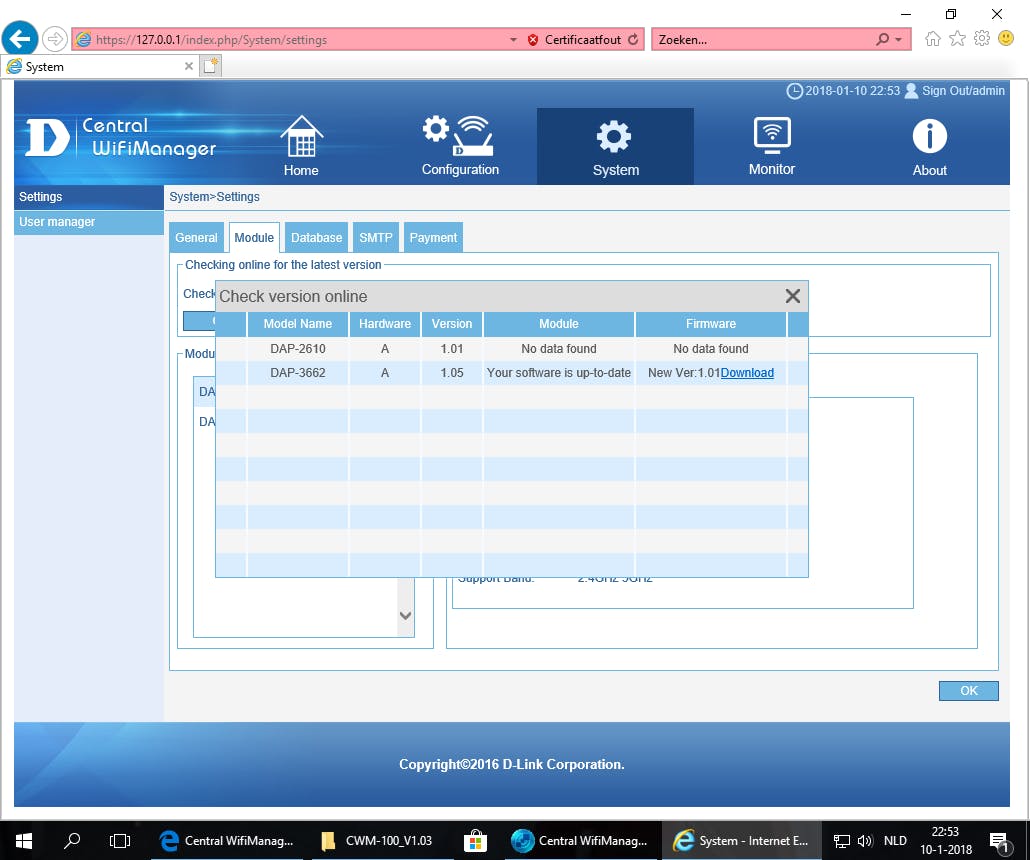Switch to the SMTP tab
Image resolution: width=1030 pixels, height=860 pixels.
pyautogui.click(x=376, y=238)
